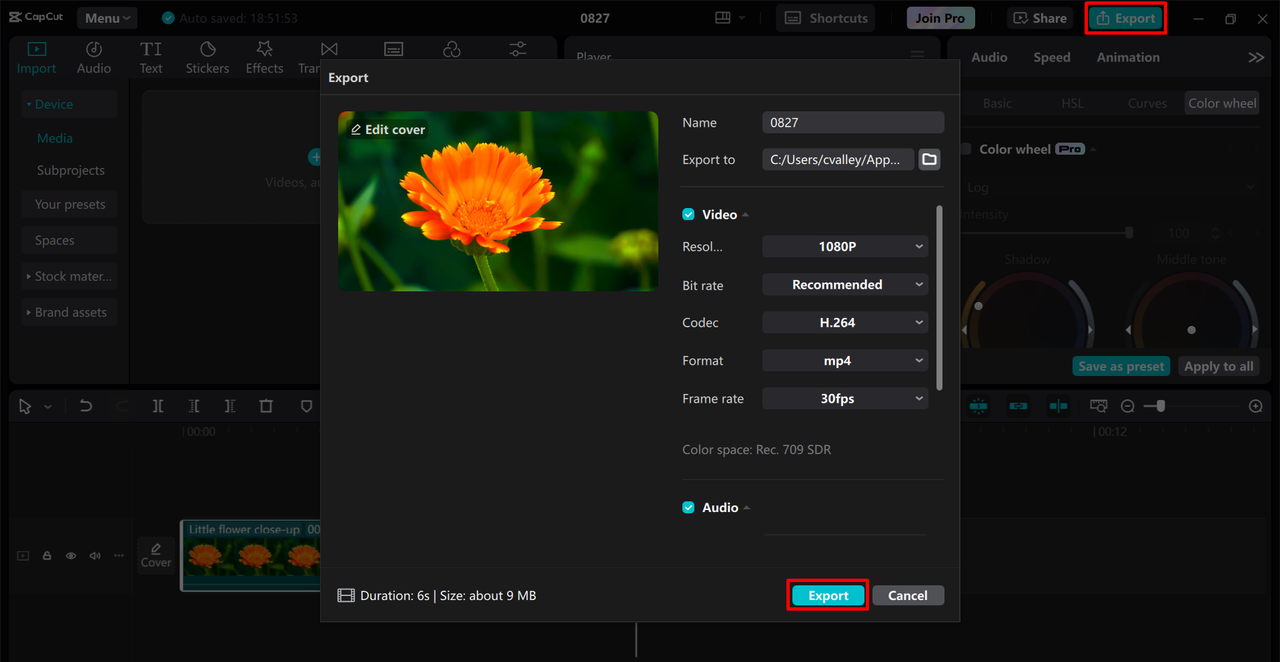1280x662 pixels.
Task: Use the Delete right trim tool
Action: click(230, 406)
